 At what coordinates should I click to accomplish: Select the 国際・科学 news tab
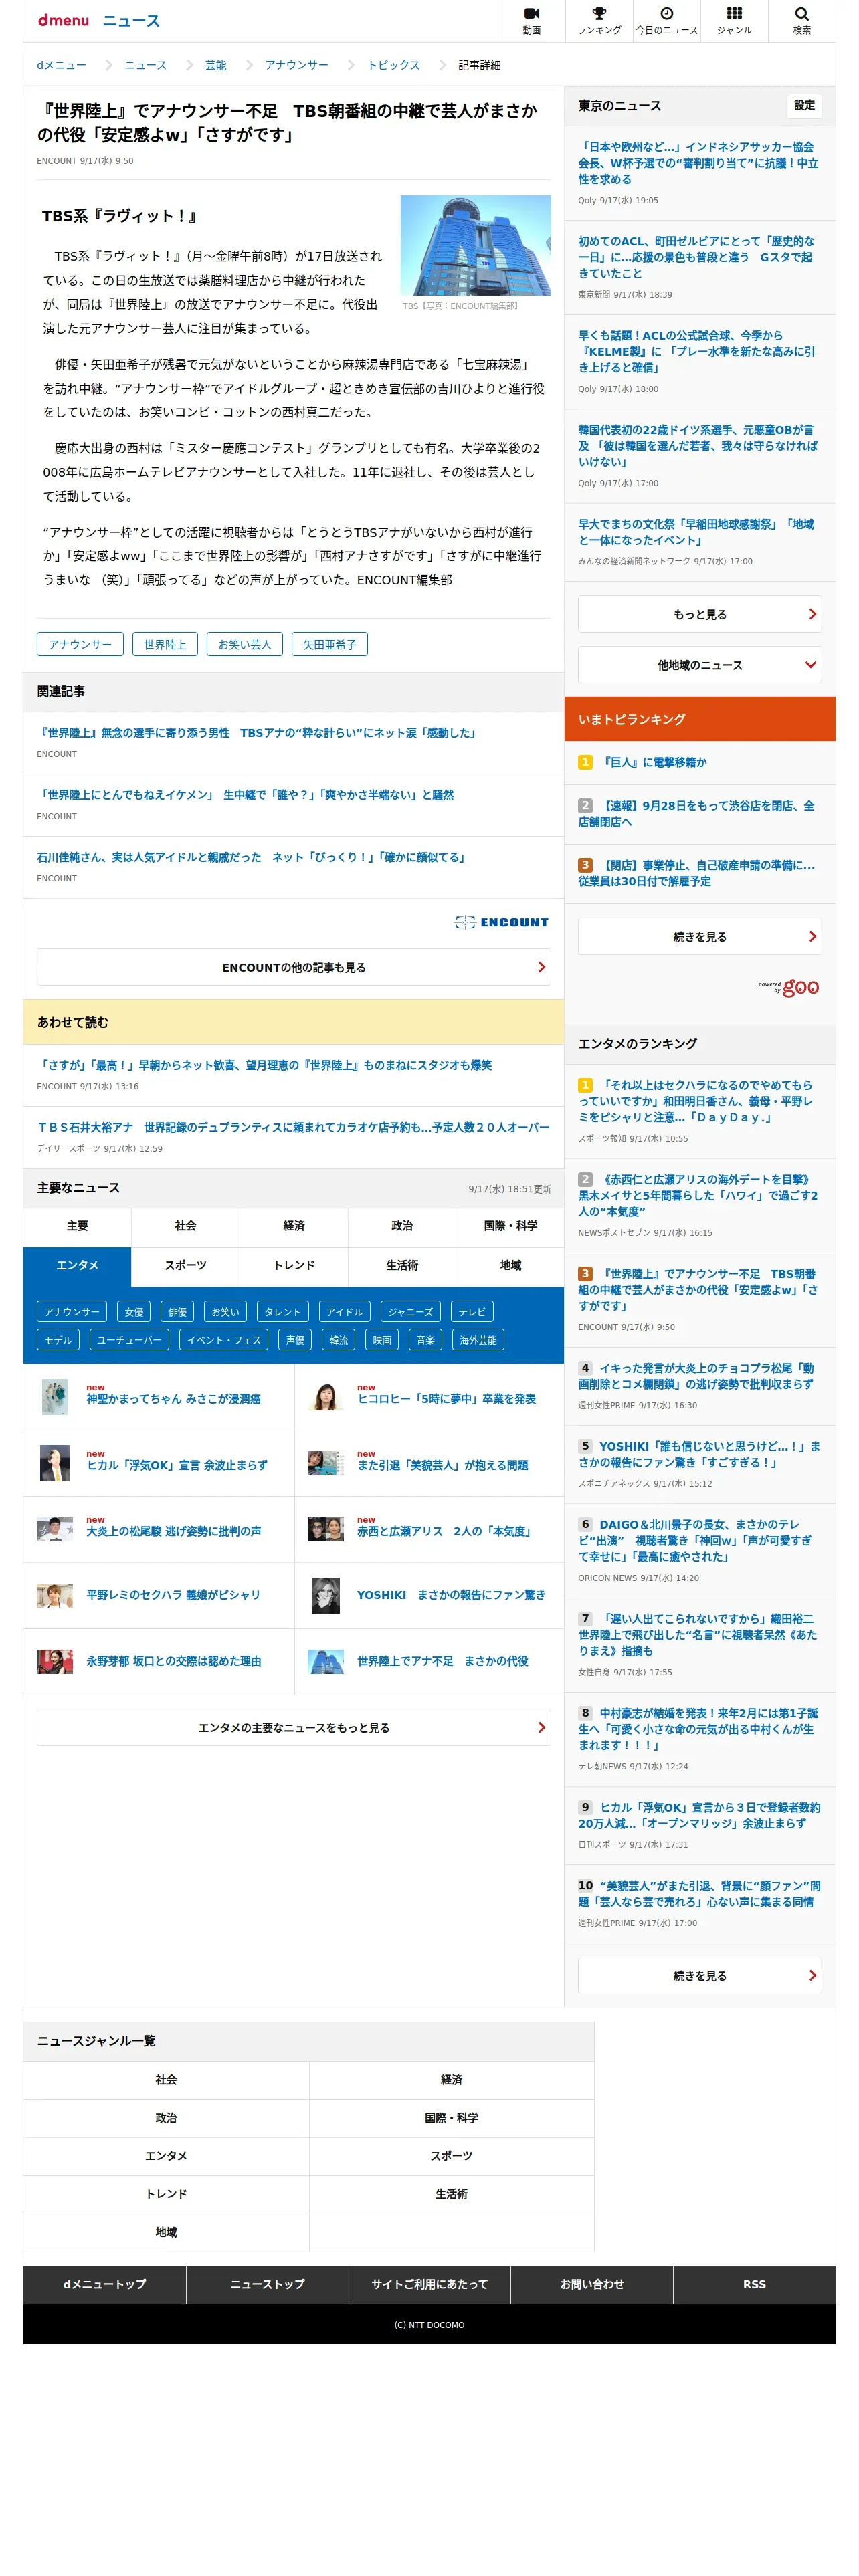[510, 1226]
